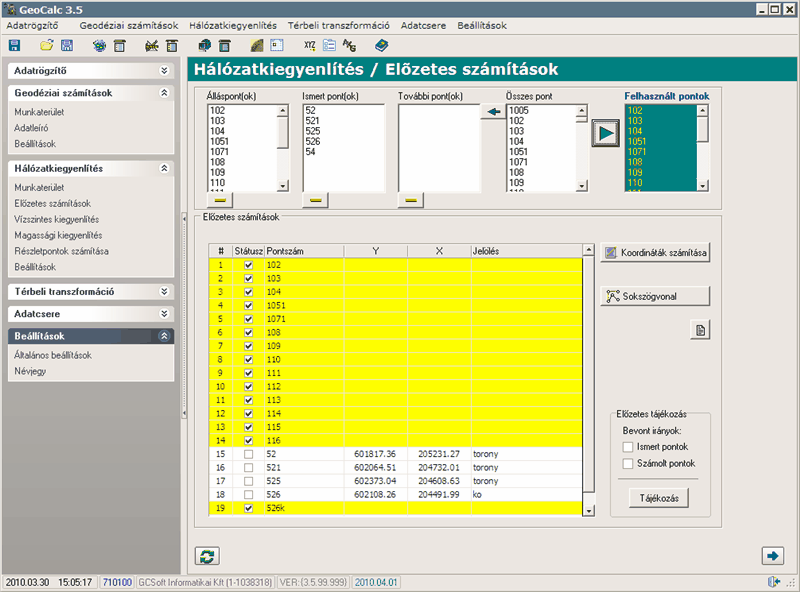800x592 pixels.
Task: Click the Koordináták számítása button
Action: pyautogui.click(x=655, y=252)
